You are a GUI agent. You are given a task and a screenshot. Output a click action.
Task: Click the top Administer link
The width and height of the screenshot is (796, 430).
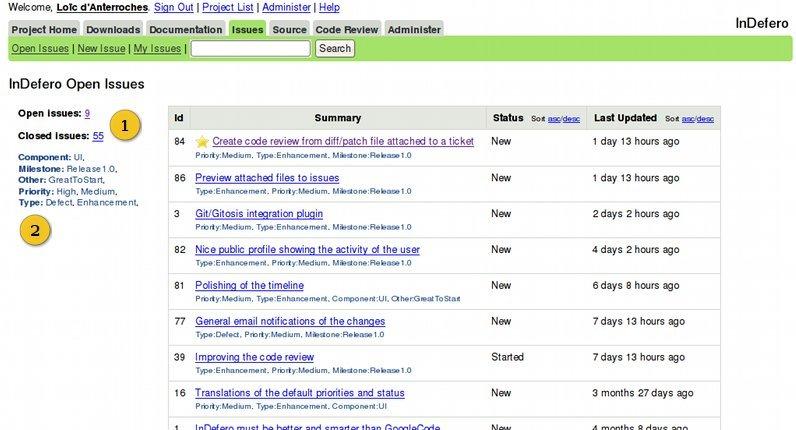tap(286, 7)
